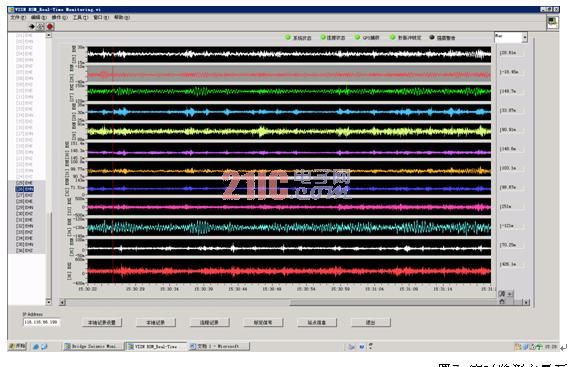Click the channel list scroll-up arrow
The width and height of the screenshot is (574, 367).
click(x=48, y=35)
